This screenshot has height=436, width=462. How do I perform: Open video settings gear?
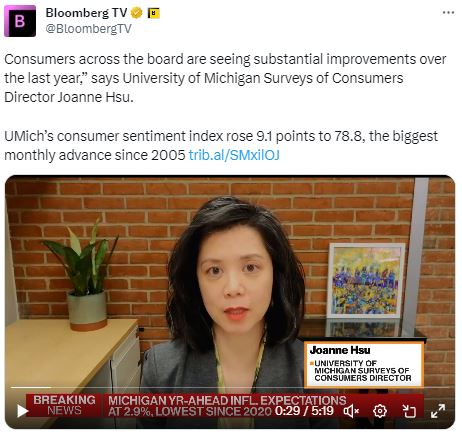tap(380, 411)
